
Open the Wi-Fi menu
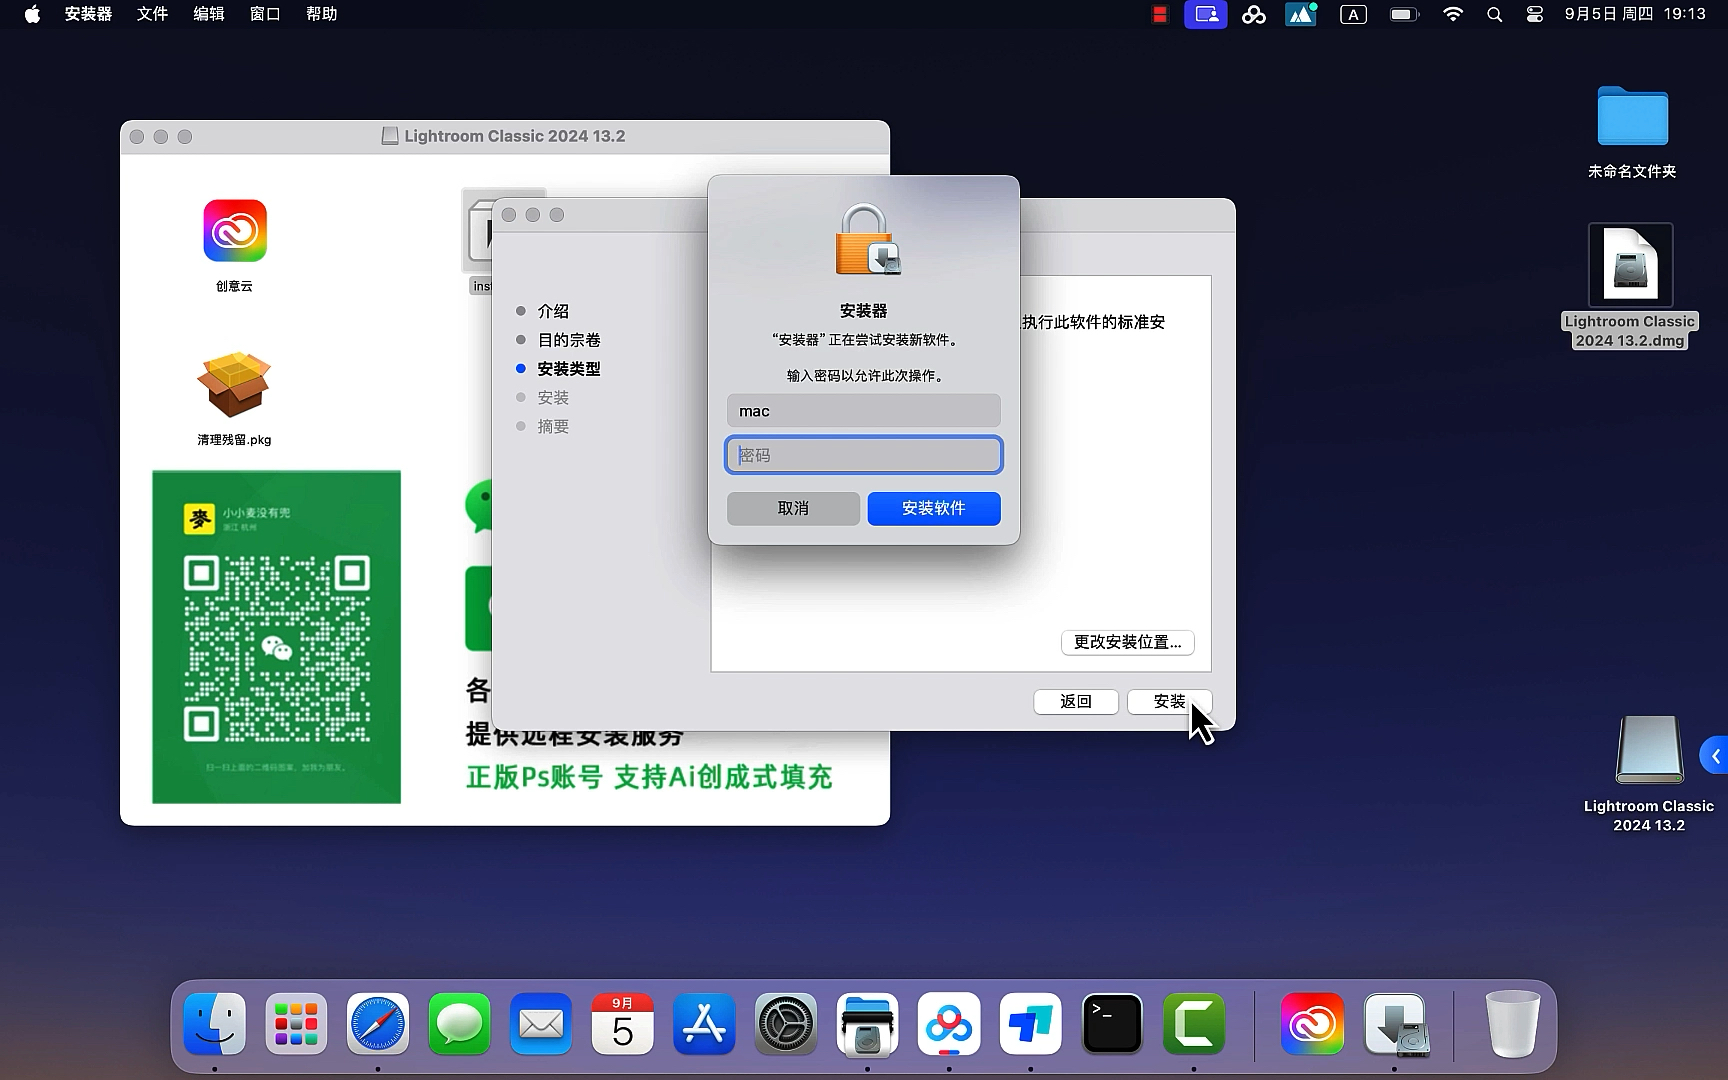click(1453, 14)
